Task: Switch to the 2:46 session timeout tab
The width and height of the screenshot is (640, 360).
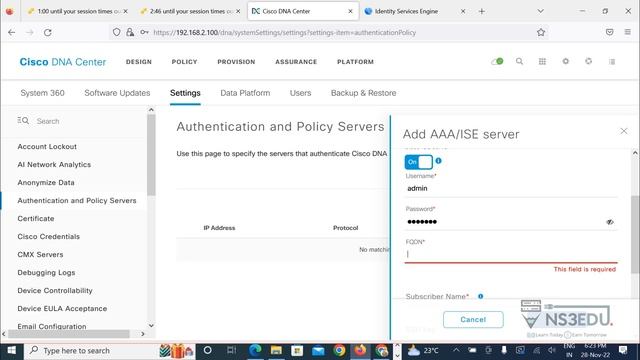Action: pos(190,11)
